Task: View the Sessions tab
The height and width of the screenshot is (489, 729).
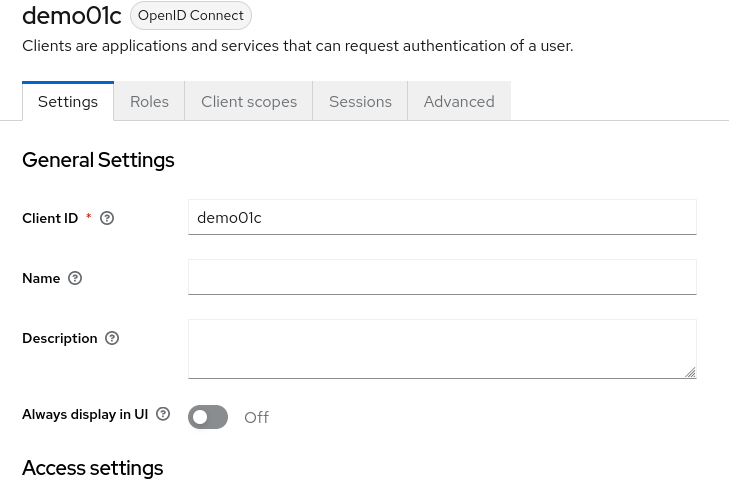Action: [x=360, y=102]
